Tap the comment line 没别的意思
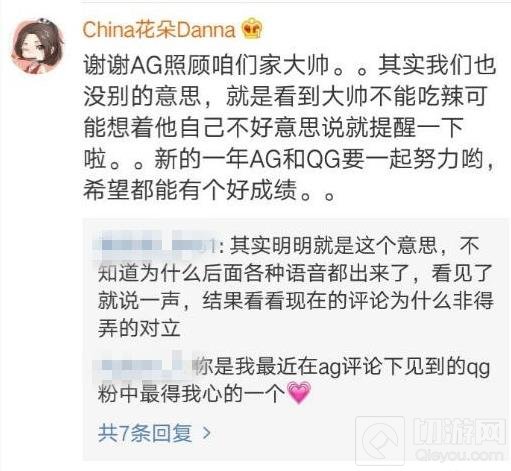This screenshot has width=511, height=471. click(x=285, y=97)
